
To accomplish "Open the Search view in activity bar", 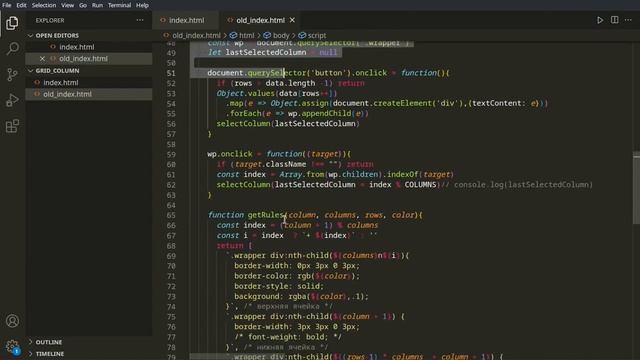I will point(12,49).
